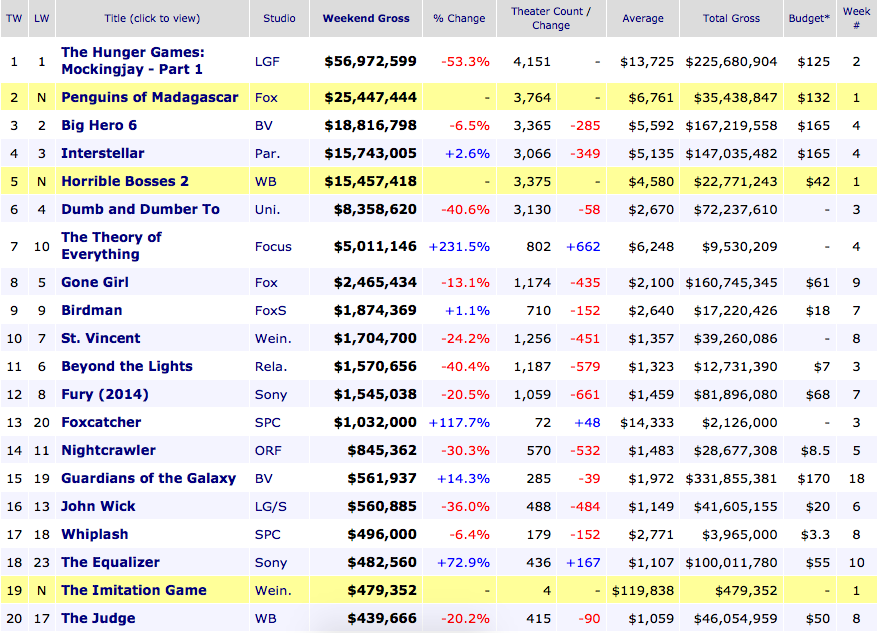Image resolution: width=878 pixels, height=633 pixels.
Task: Select the Horrible Bosses 2 title
Action: tap(125, 181)
